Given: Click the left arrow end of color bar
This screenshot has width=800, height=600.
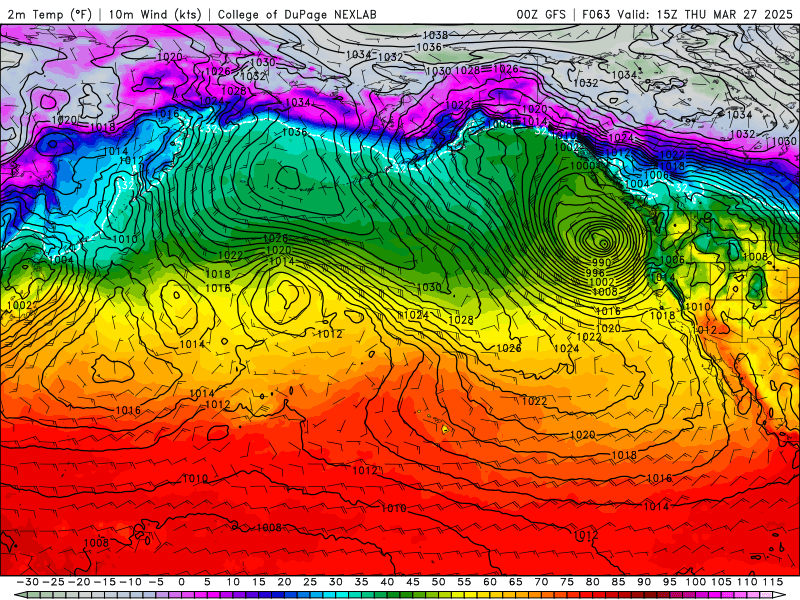Looking at the screenshot, I should 20,595.
